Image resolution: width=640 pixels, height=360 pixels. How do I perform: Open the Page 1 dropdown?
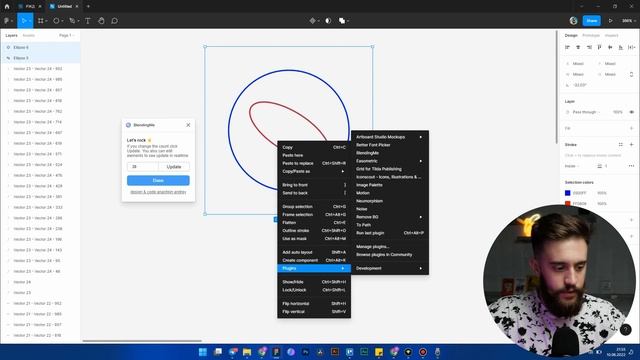coord(67,36)
